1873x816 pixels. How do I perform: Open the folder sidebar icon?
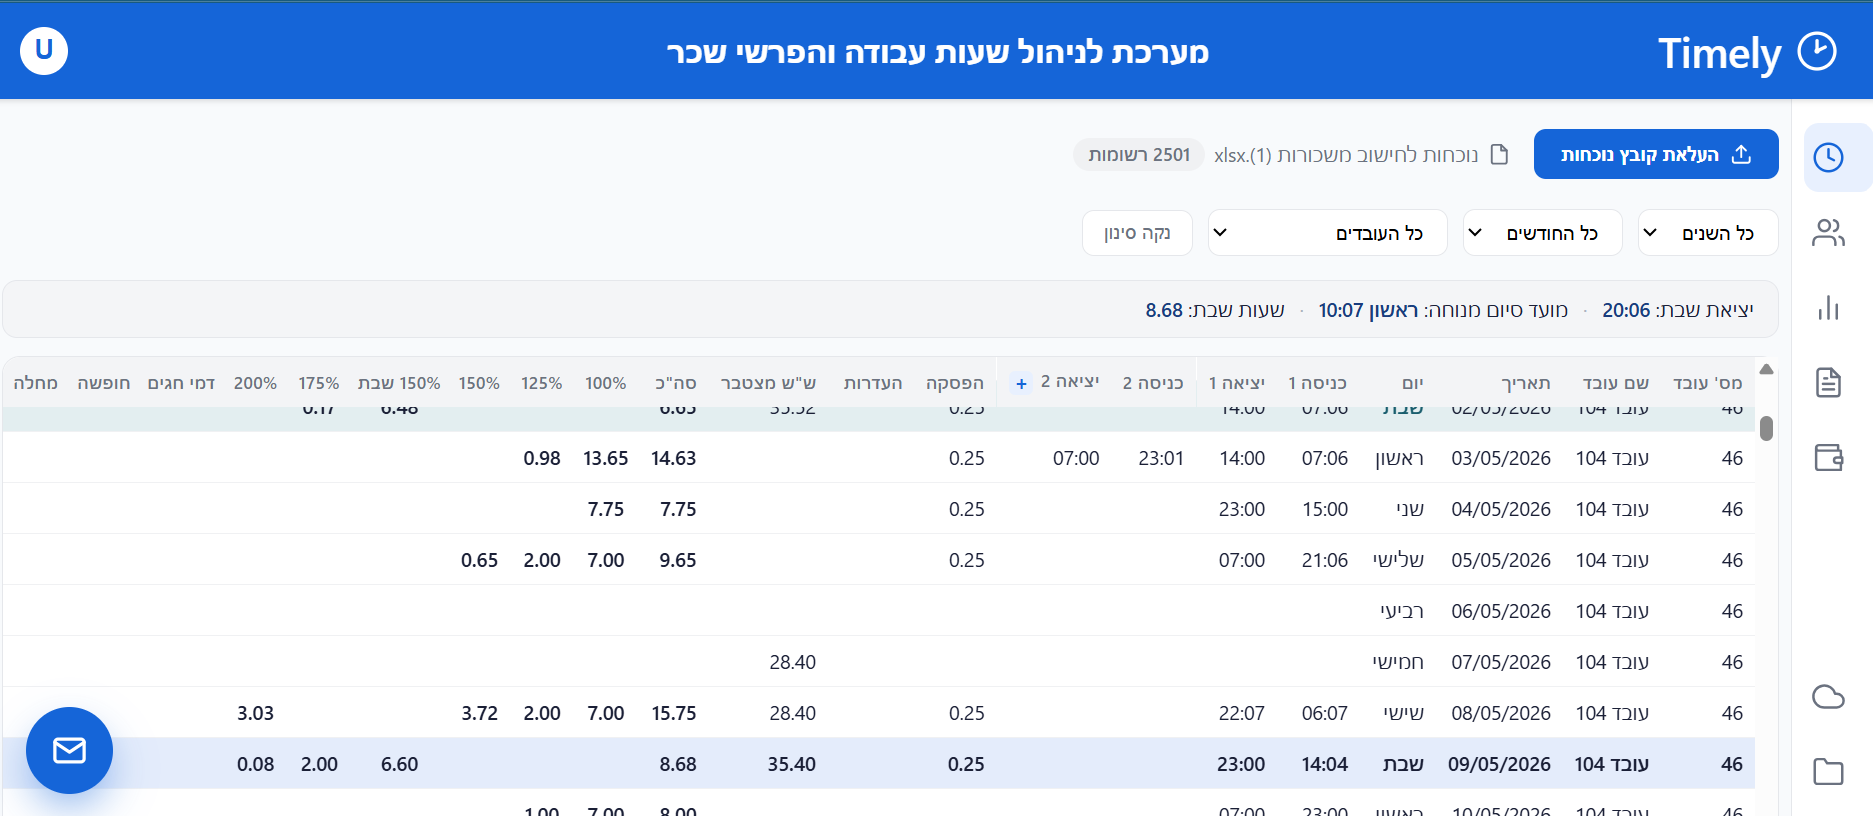(x=1828, y=772)
